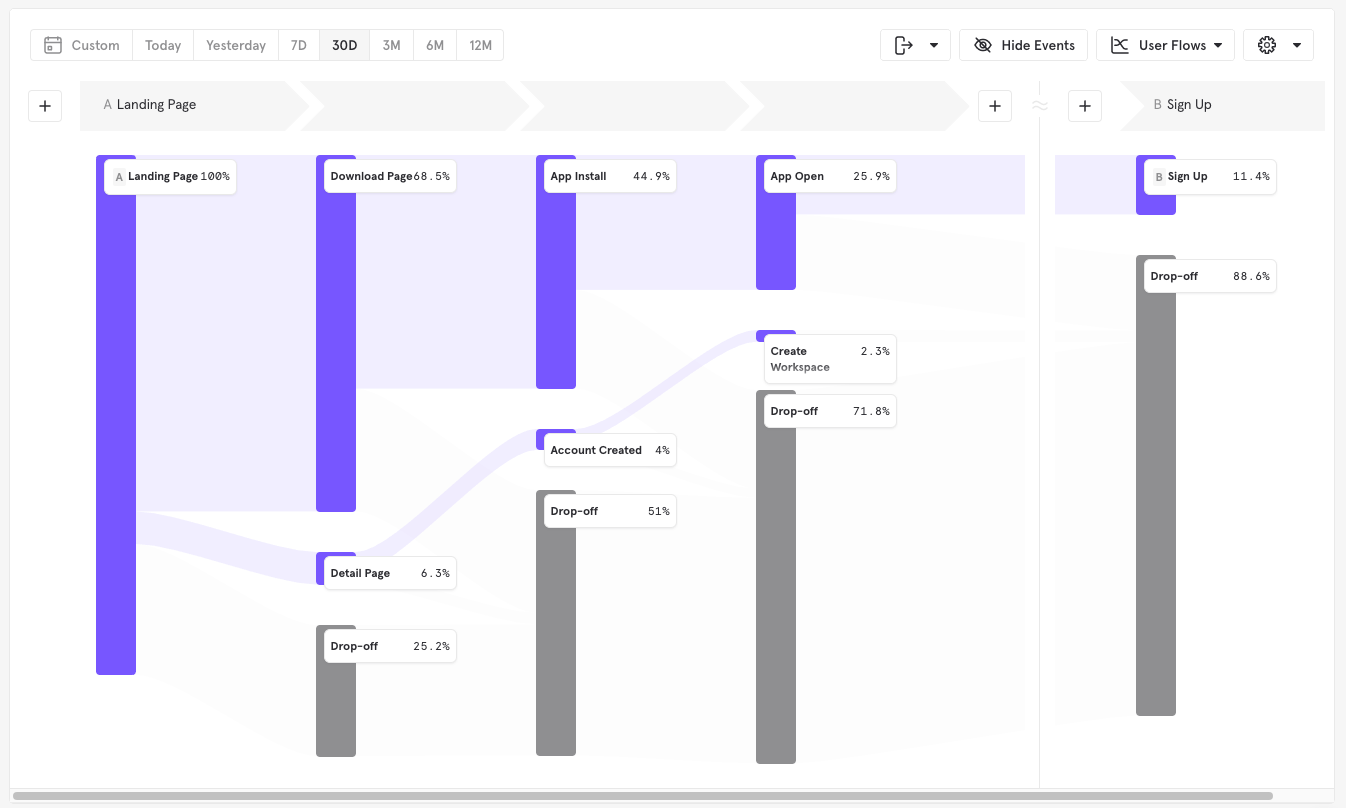Click the export/share icon in the toolbar
This screenshot has width=1346, height=808.
pos(903,44)
